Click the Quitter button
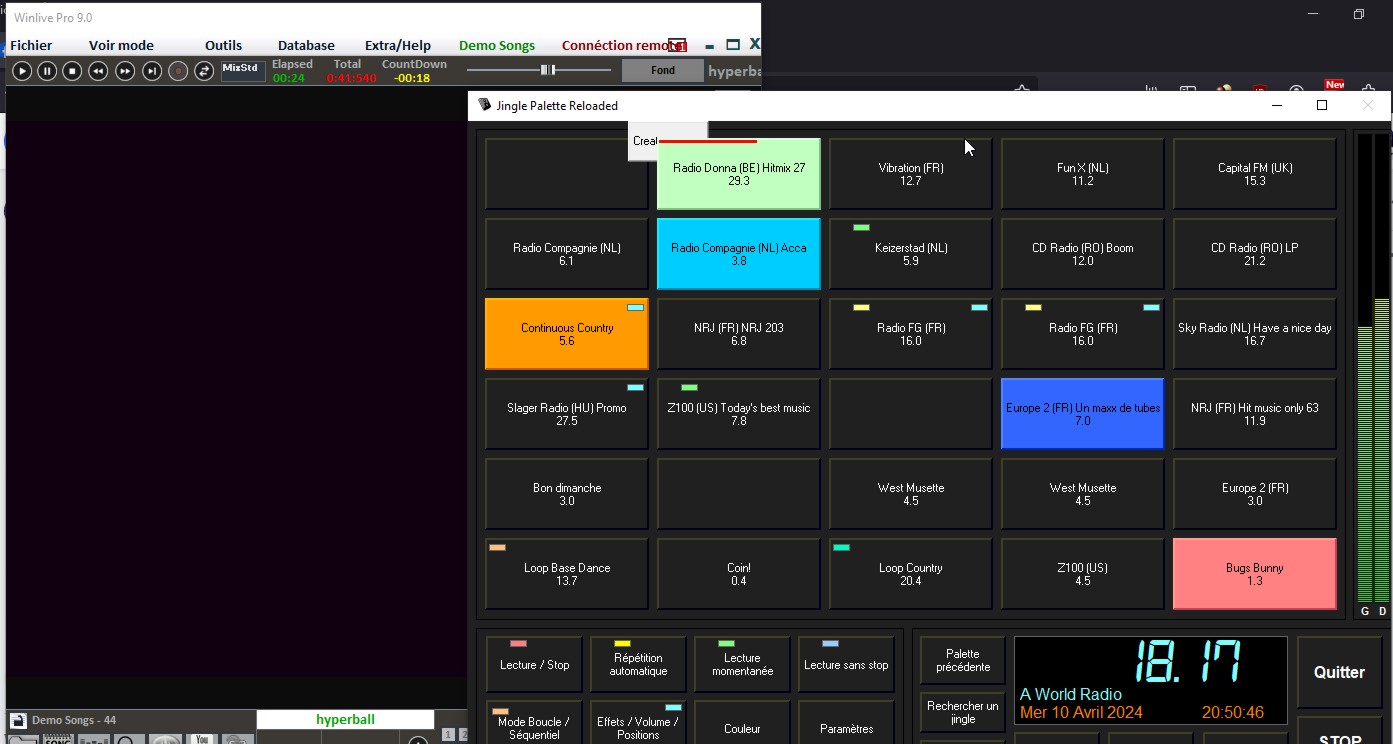The width and height of the screenshot is (1393, 744). (x=1339, y=672)
